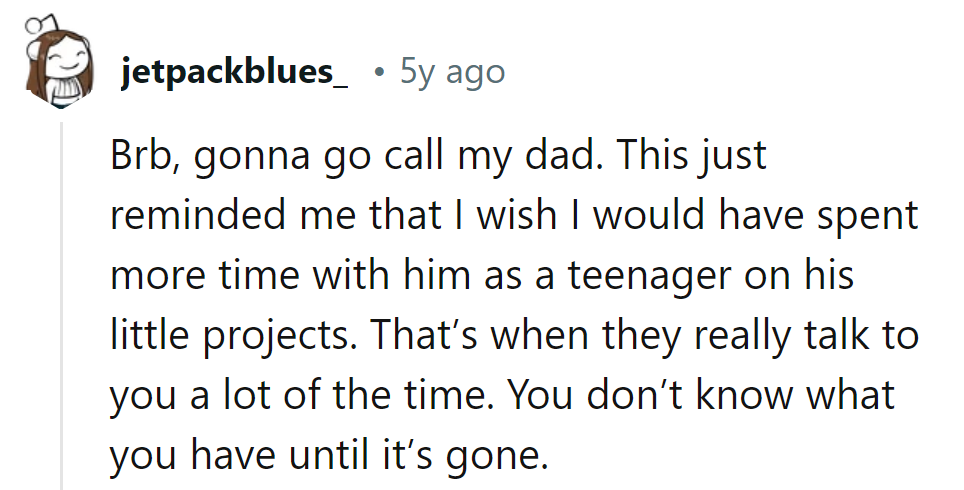The image size is (964, 490).
Task: Click the word "spent" in the comment
Action: [x=870, y=217]
